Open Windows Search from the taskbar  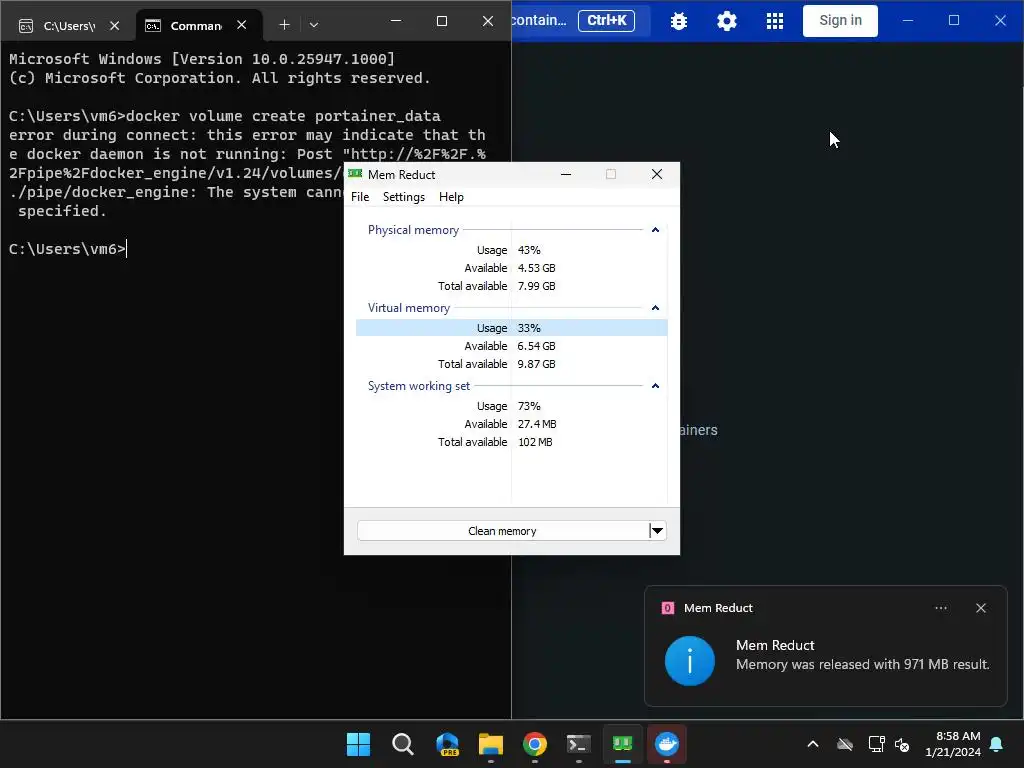coord(403,744)
